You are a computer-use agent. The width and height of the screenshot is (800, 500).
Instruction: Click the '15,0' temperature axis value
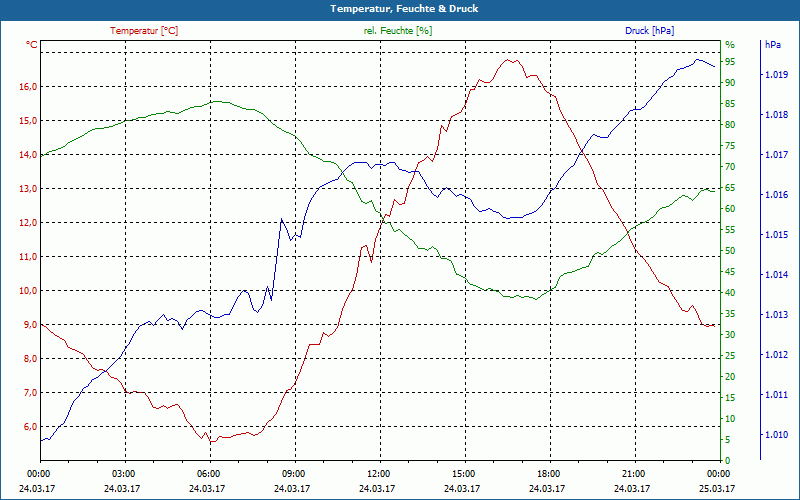tap(28, 121)
